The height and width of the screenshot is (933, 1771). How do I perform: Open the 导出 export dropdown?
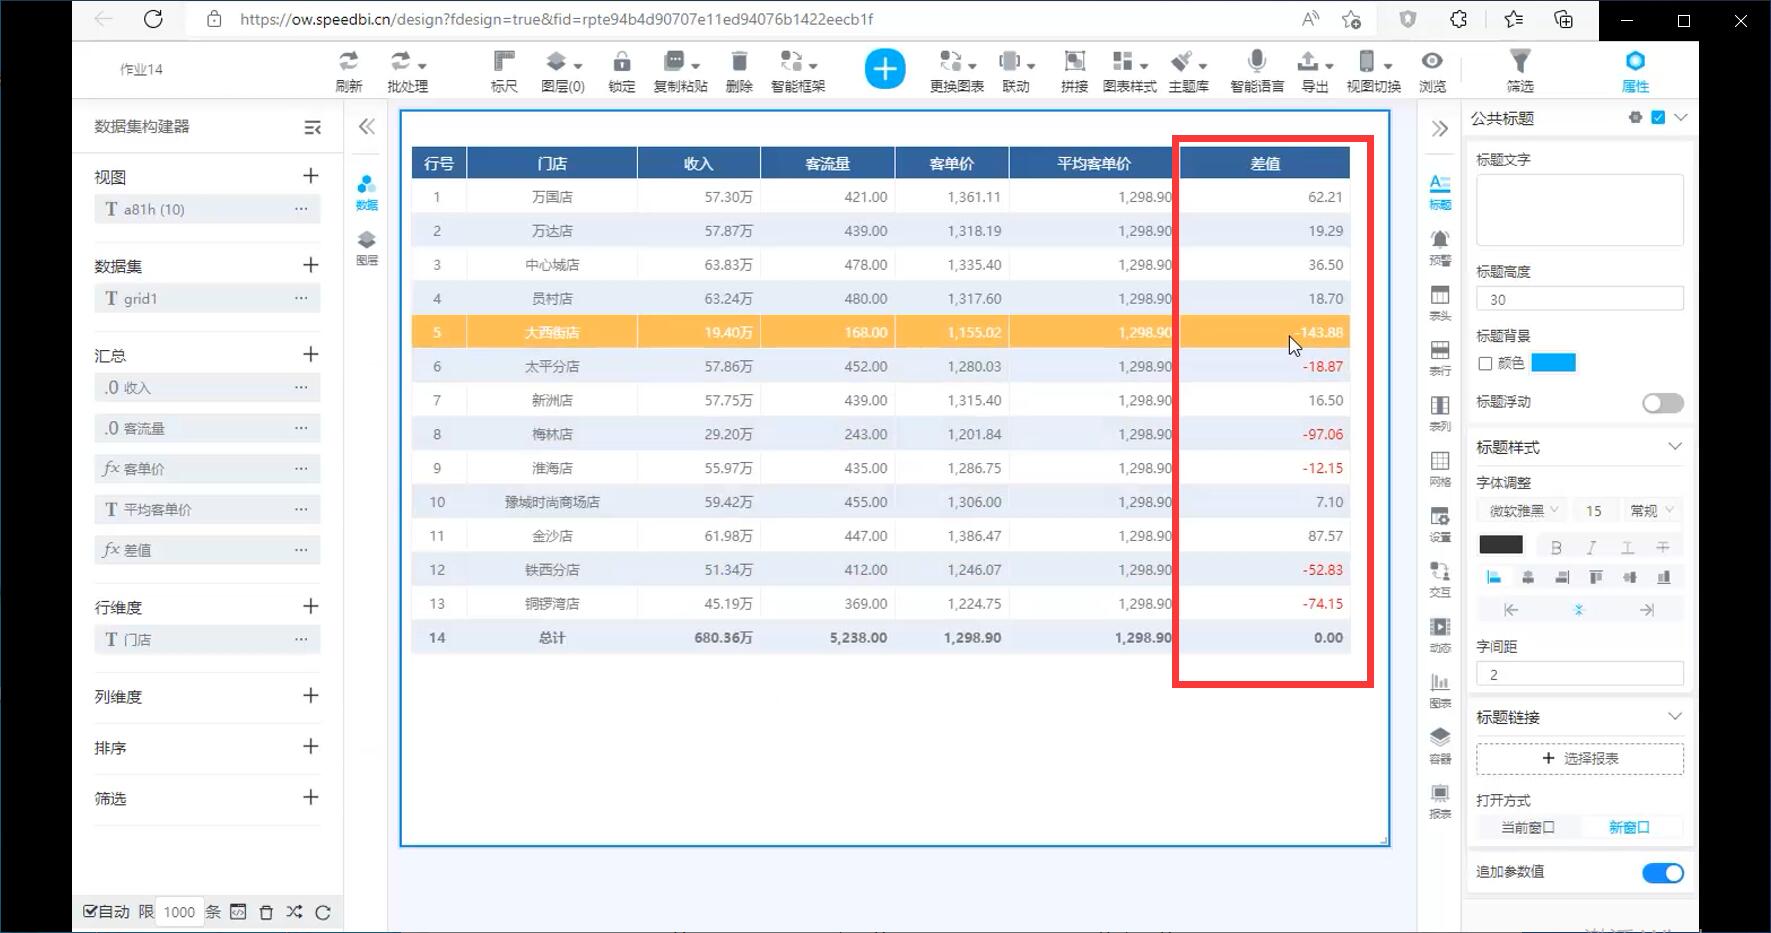[1314, 70]
